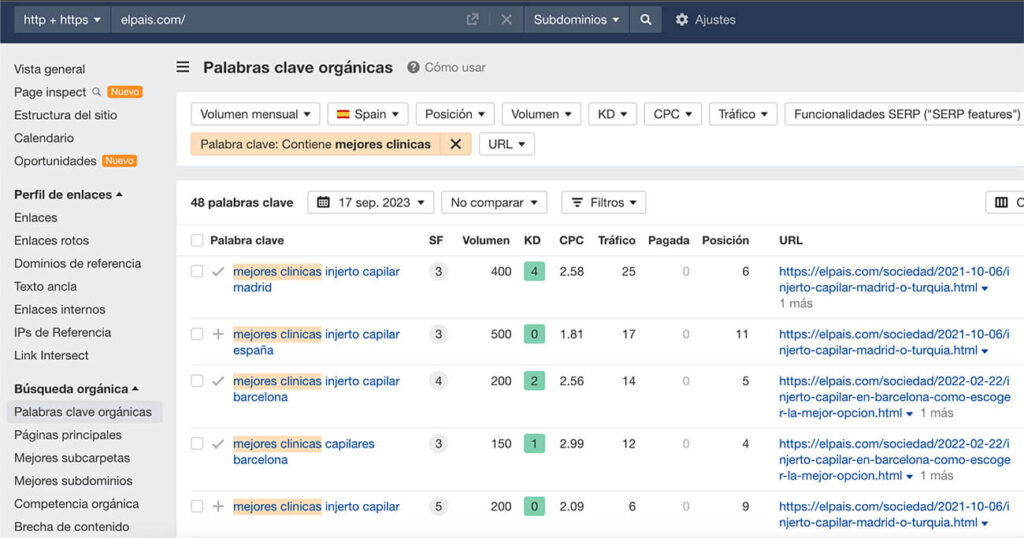This screenshot has height=538, width=1024.
Task: Check the last mejores clinicas injerto capilar row
Action: coord(197,507)
